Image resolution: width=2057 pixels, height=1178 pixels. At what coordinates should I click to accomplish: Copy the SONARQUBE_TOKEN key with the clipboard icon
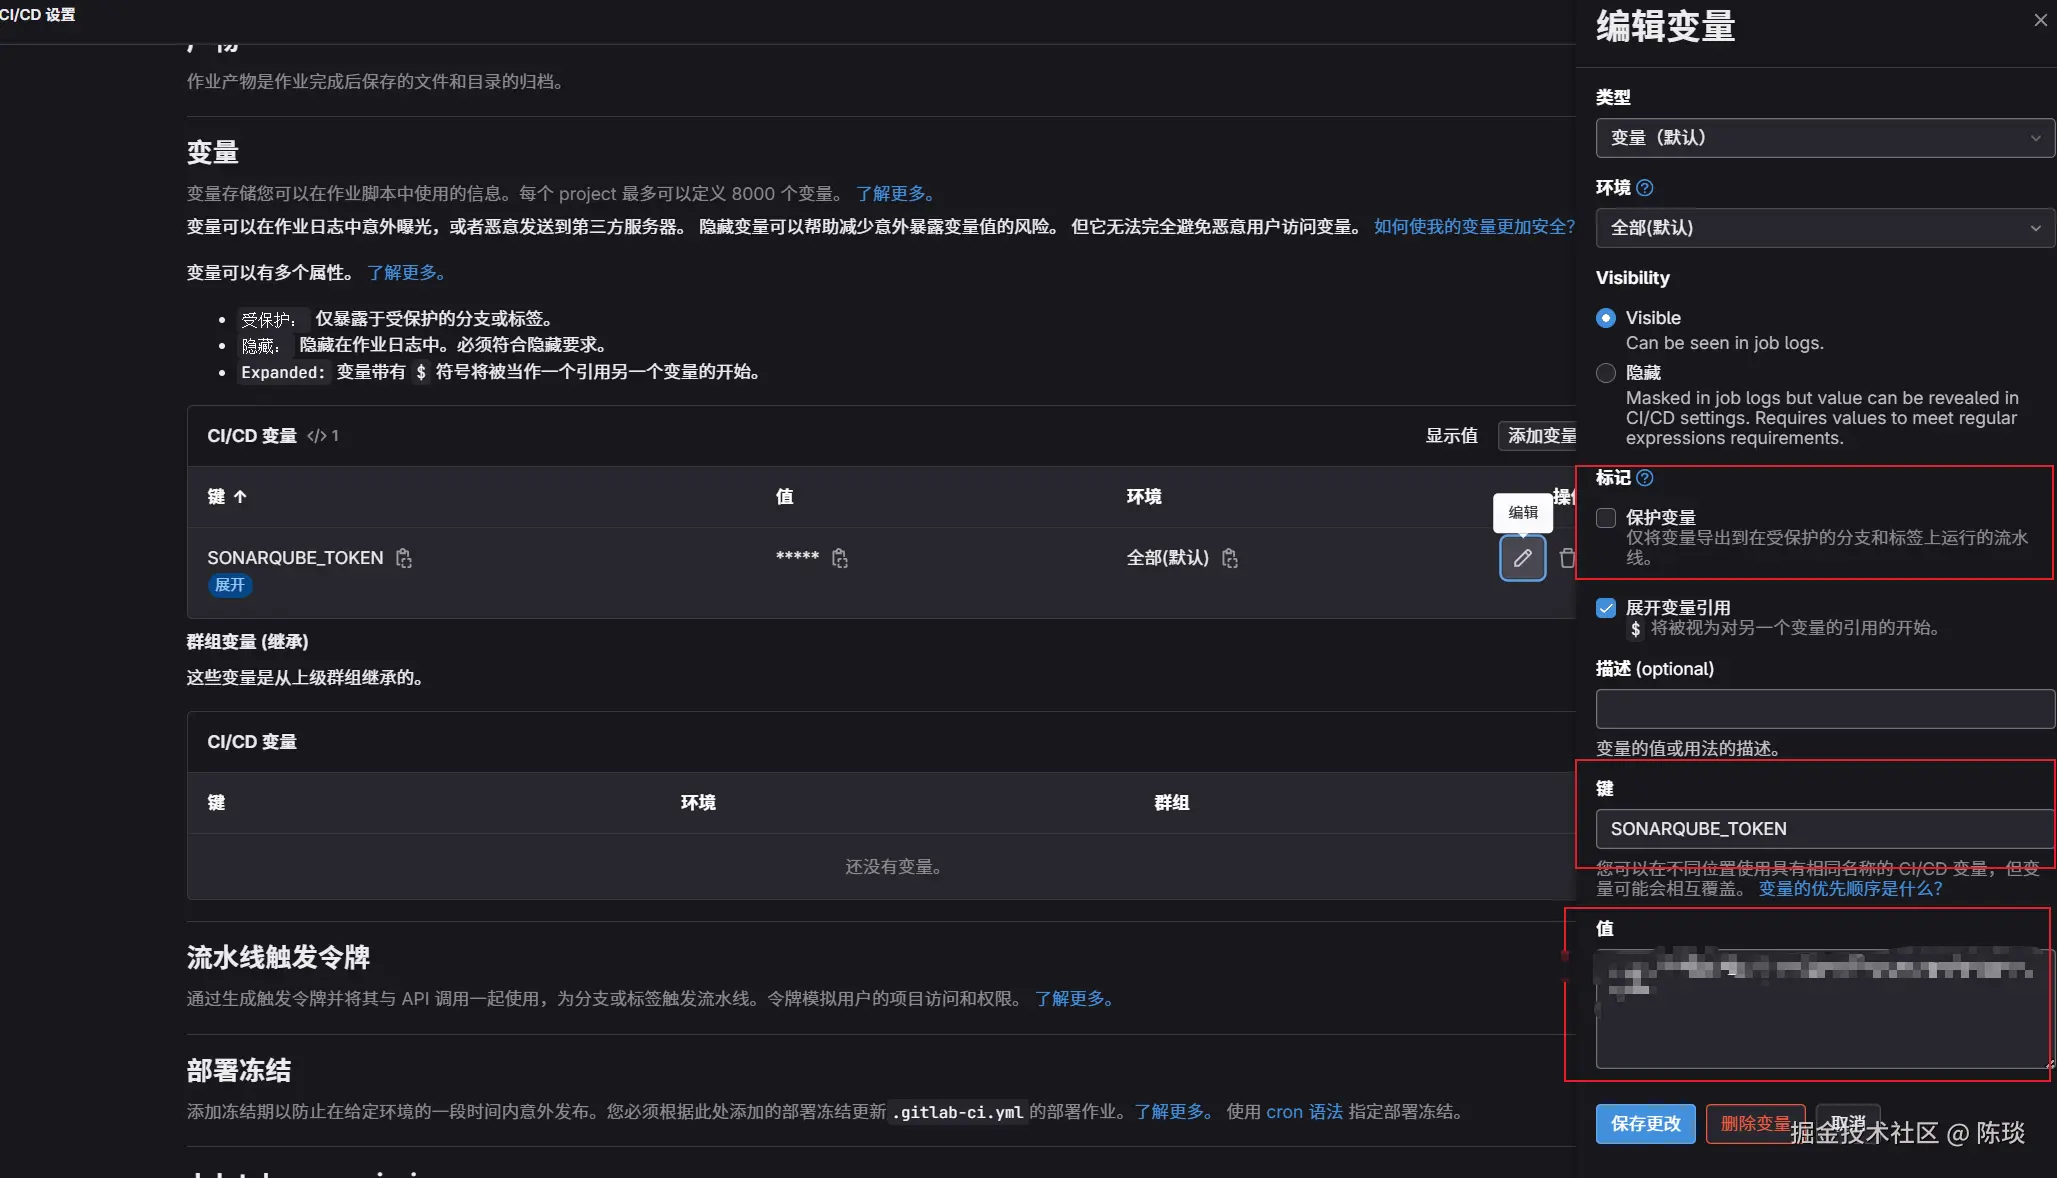(x=404, y=558)
